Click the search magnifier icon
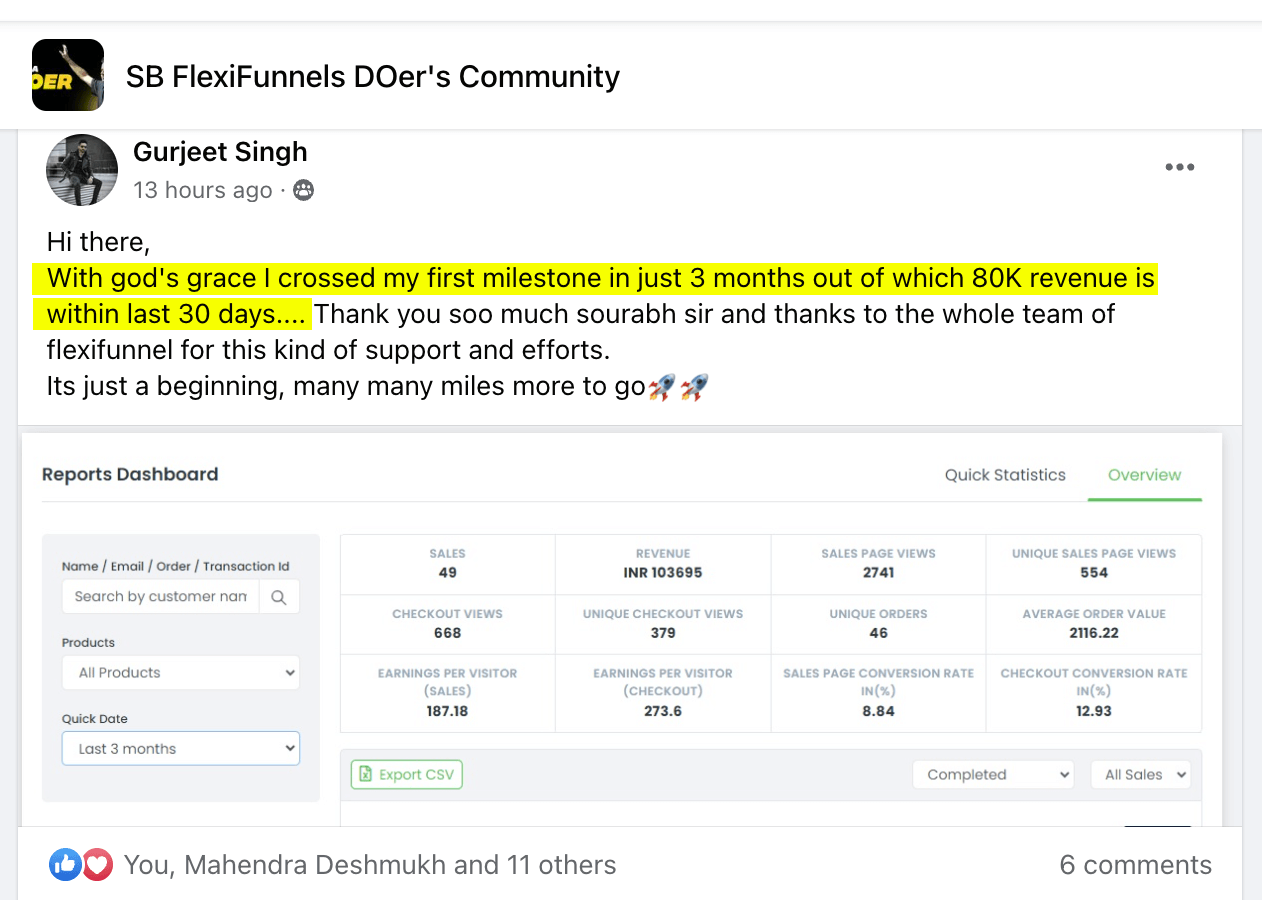This screenshot has width=1262, height=900. coord(279,597)
